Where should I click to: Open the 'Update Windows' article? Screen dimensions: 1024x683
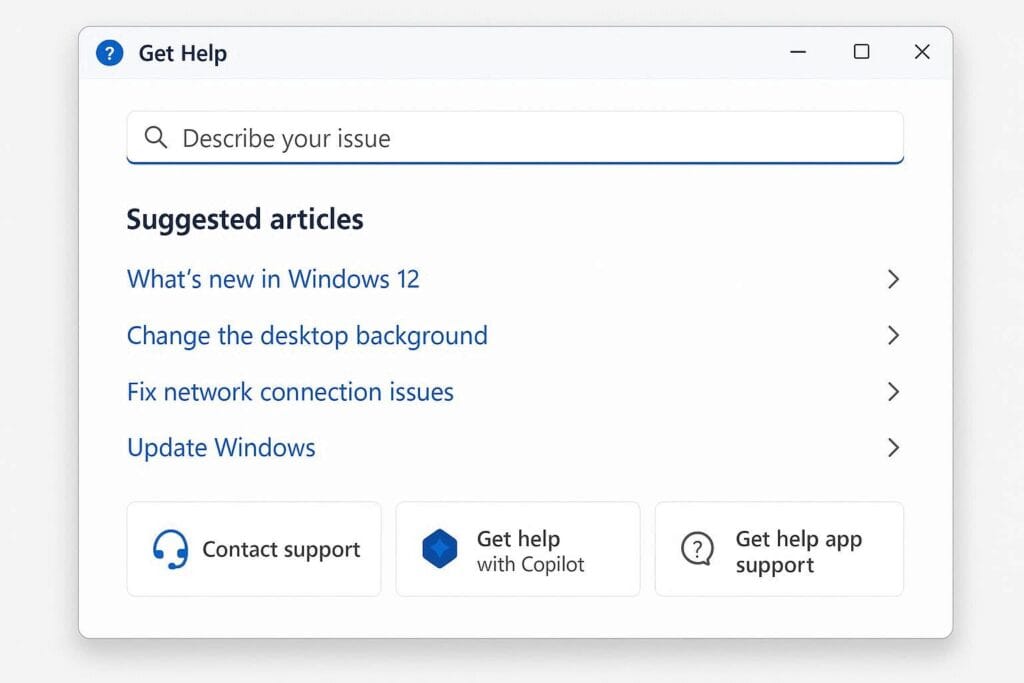pyautogui.click(x=221, y=448)
